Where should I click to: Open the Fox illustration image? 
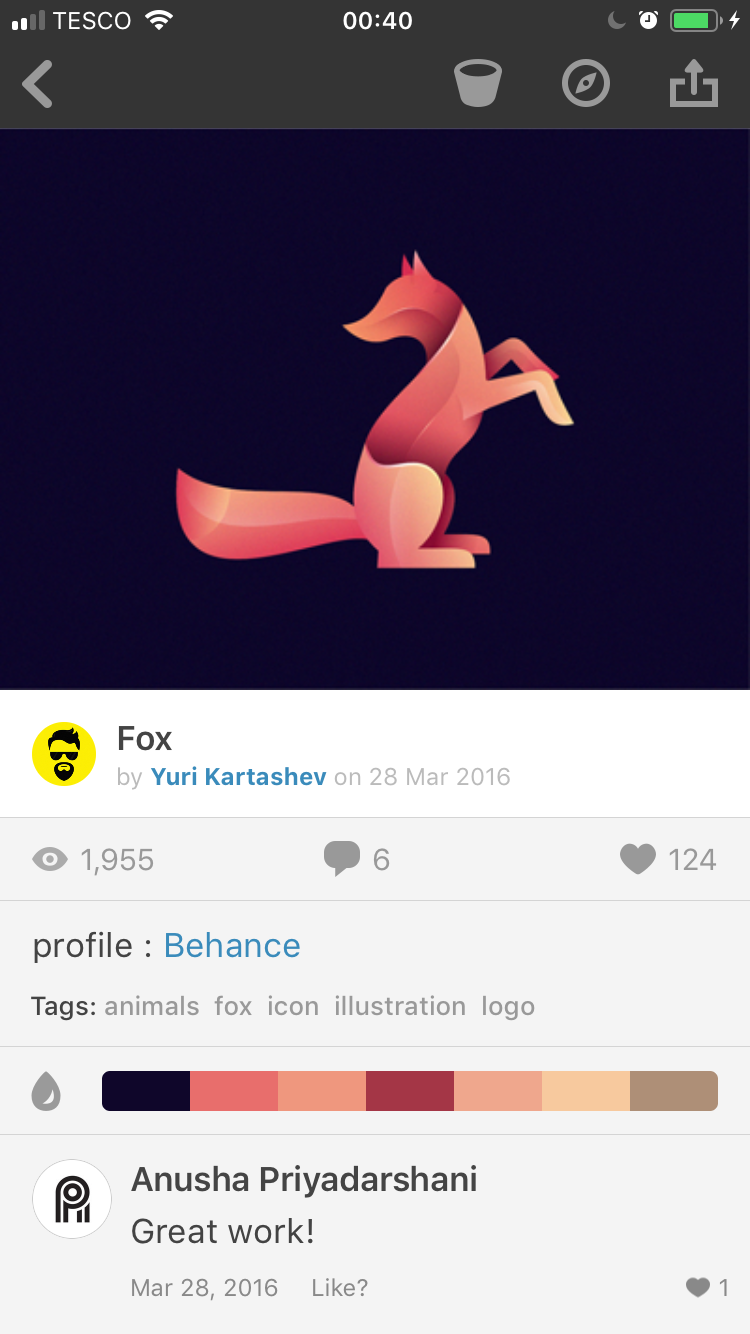point(375,409)
